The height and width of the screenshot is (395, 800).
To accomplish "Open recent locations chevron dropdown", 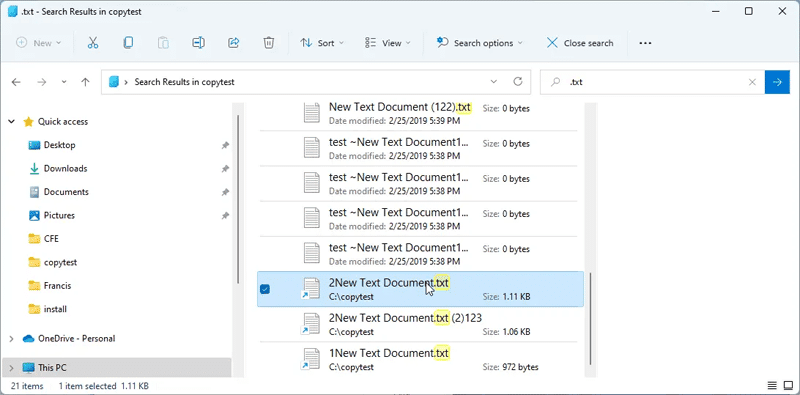I will [x=64, y=82].
